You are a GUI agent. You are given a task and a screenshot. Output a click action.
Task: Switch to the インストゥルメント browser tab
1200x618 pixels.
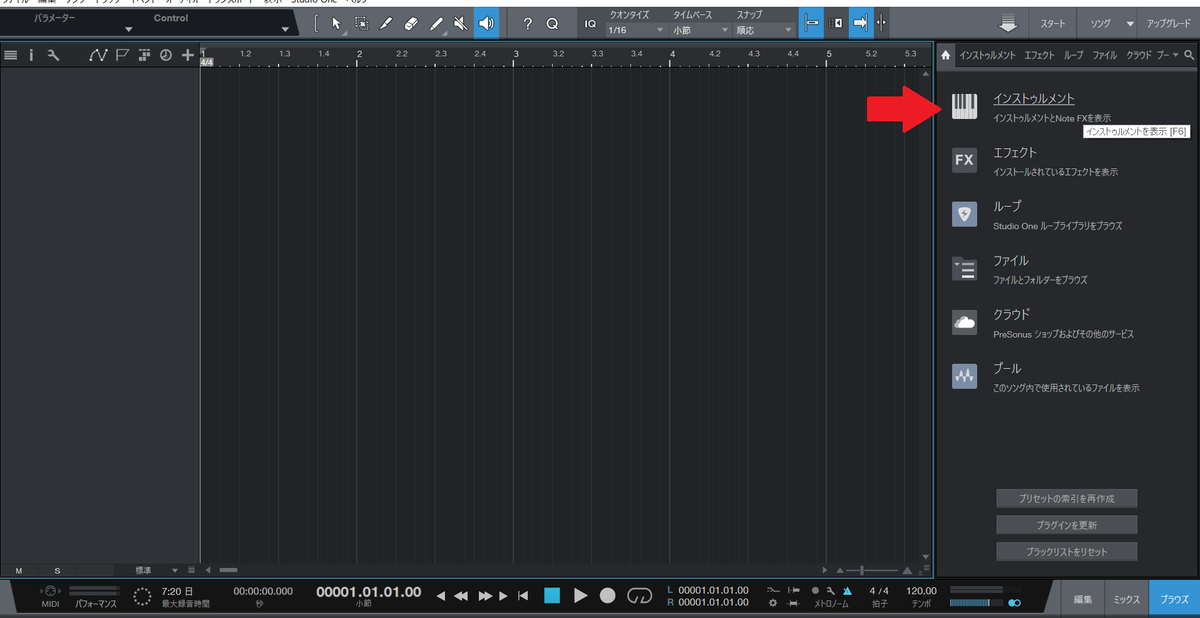pos(986,55)
